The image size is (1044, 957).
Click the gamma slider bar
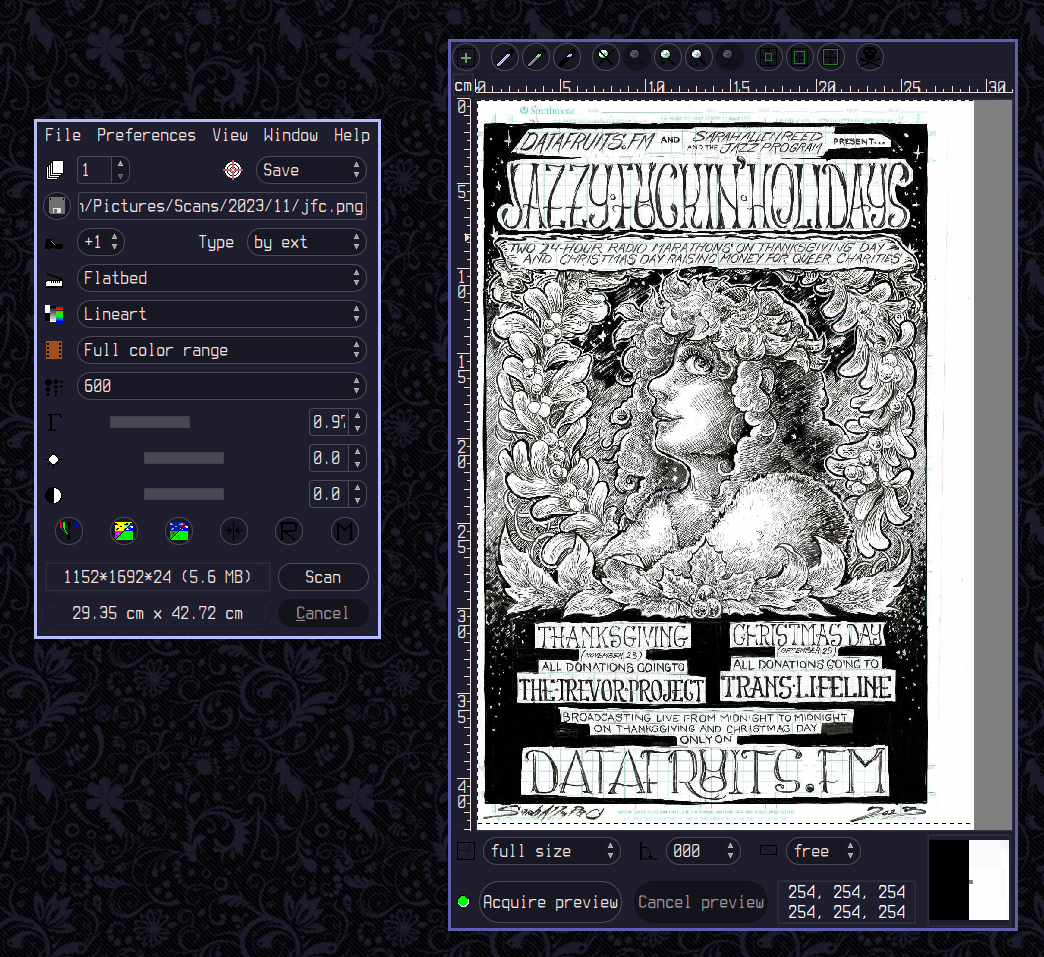click(x=150, y=422)
